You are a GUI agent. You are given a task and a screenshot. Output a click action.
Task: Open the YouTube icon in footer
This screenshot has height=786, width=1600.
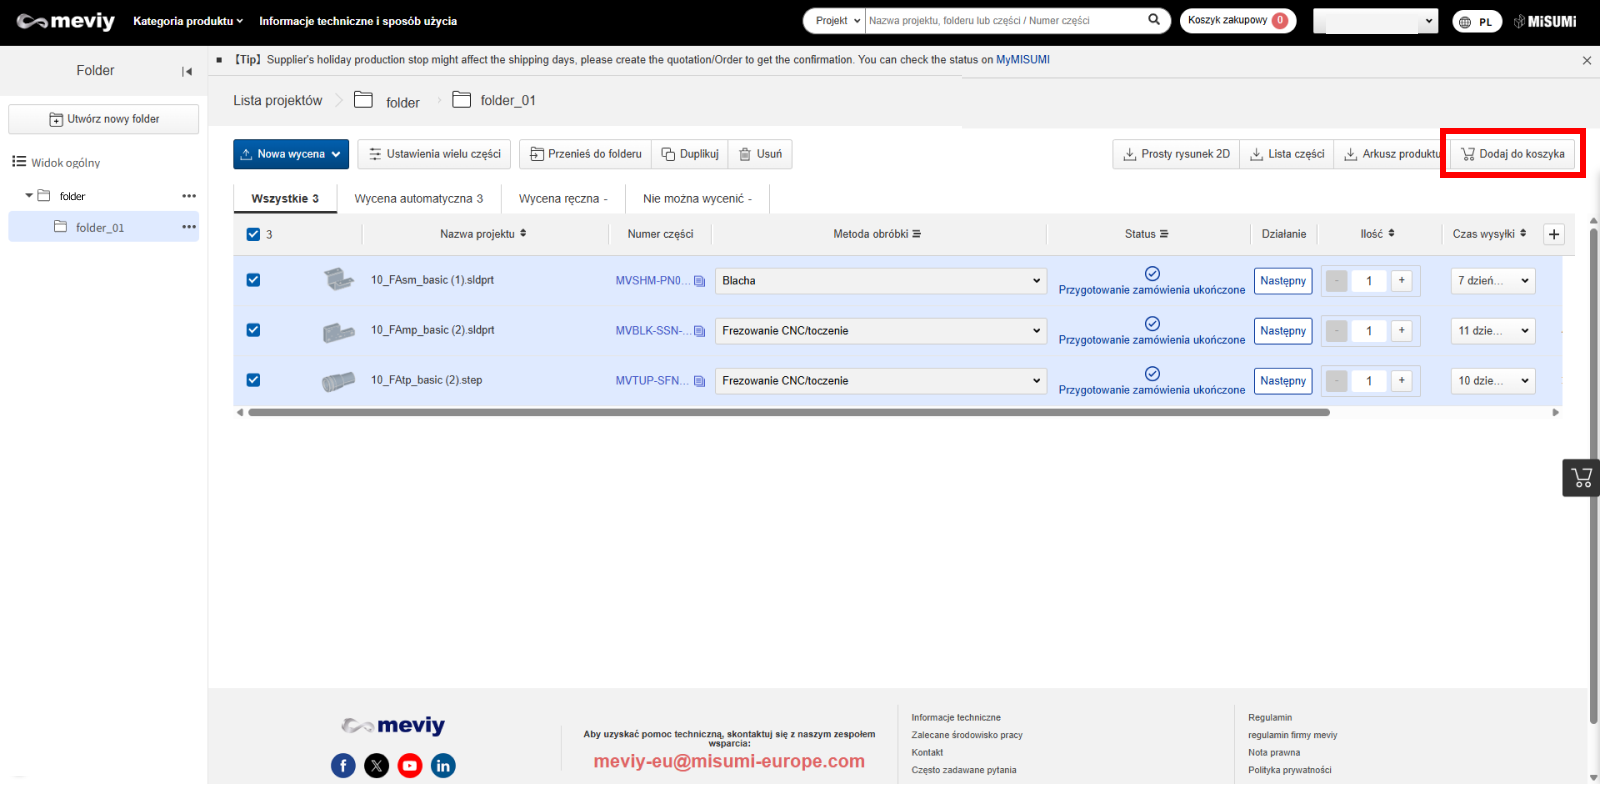point(410,765)
